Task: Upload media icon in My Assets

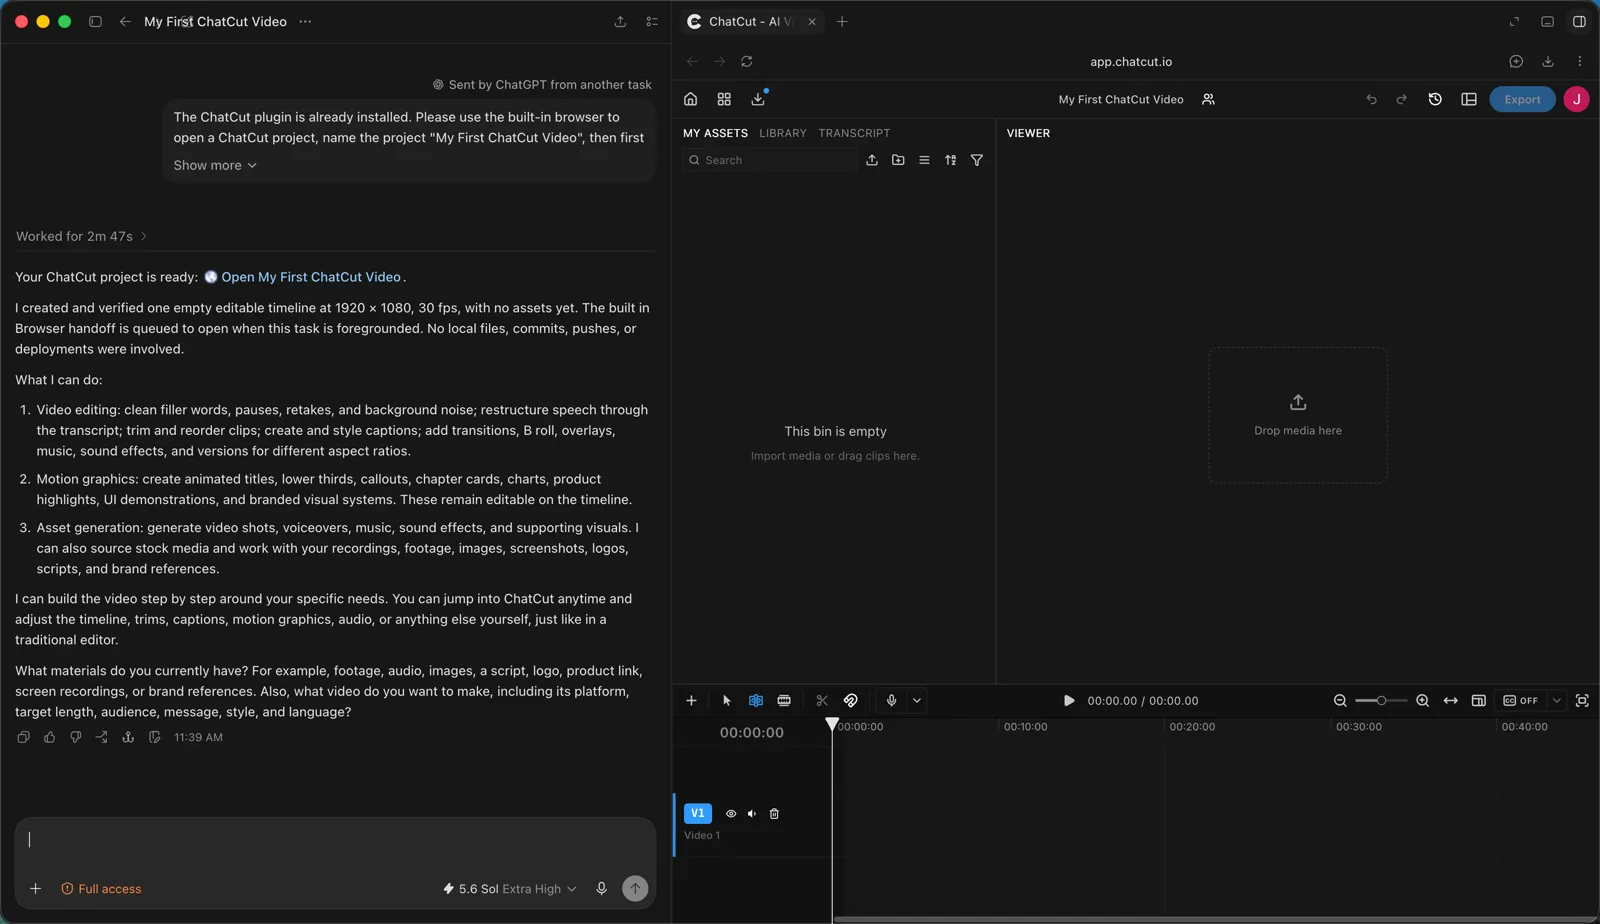Action: point(872,160)
